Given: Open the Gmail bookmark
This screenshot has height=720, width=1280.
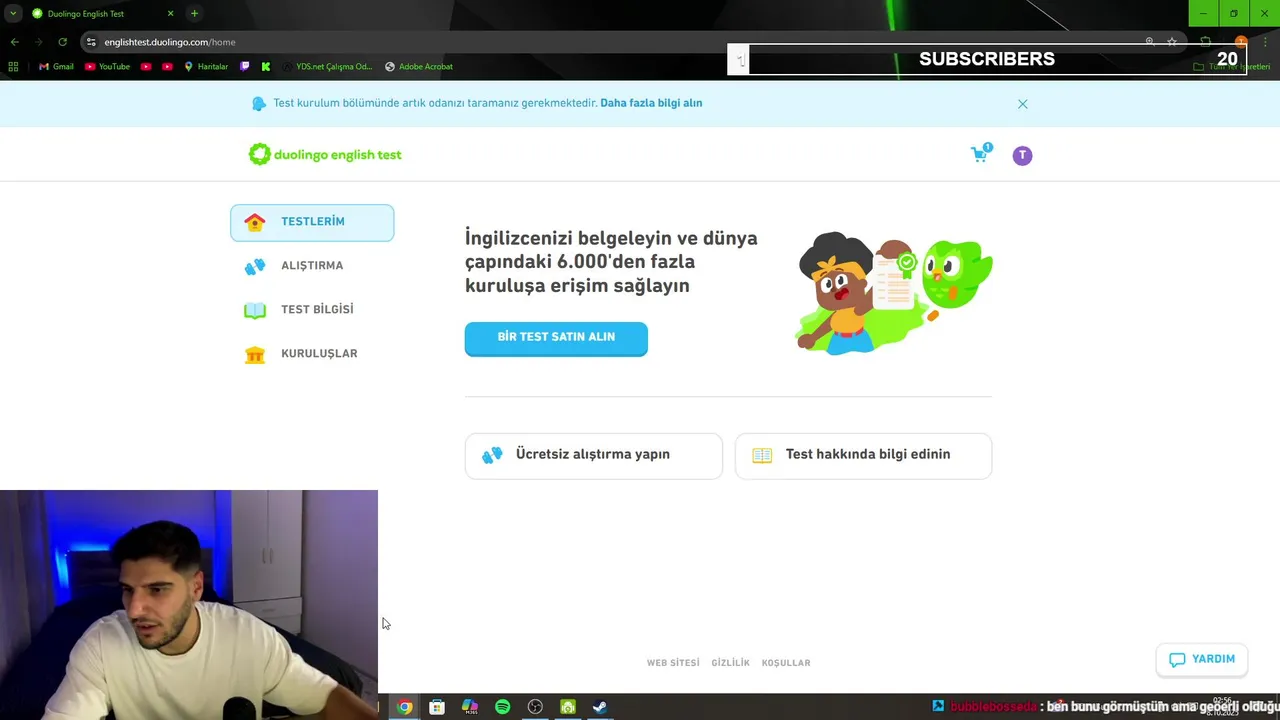Looking at the screenshot, I should pos(56,67).
